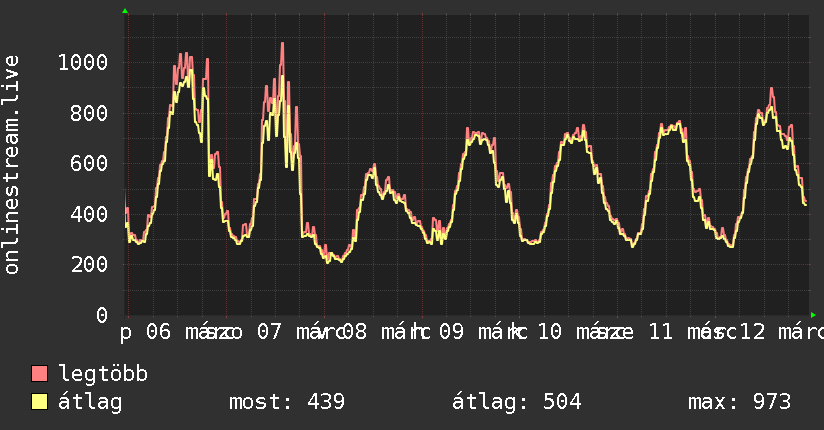Click the green arrow at x-axis end

pos(813,315)
